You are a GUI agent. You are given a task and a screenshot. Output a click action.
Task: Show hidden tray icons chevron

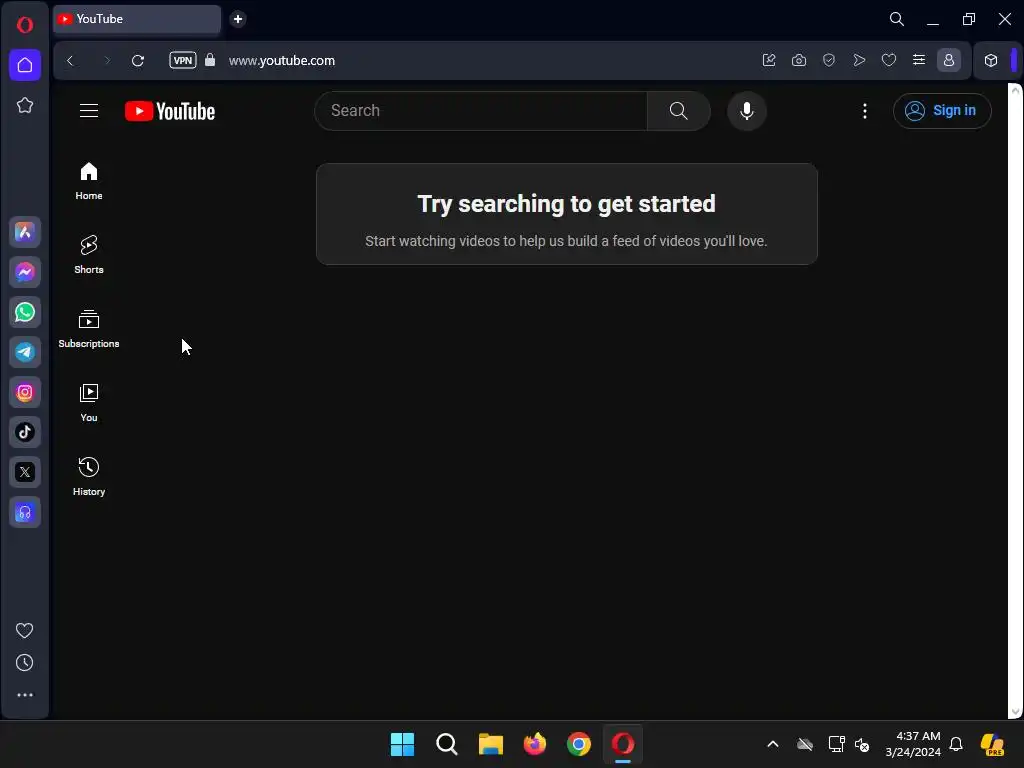(773, 744)
